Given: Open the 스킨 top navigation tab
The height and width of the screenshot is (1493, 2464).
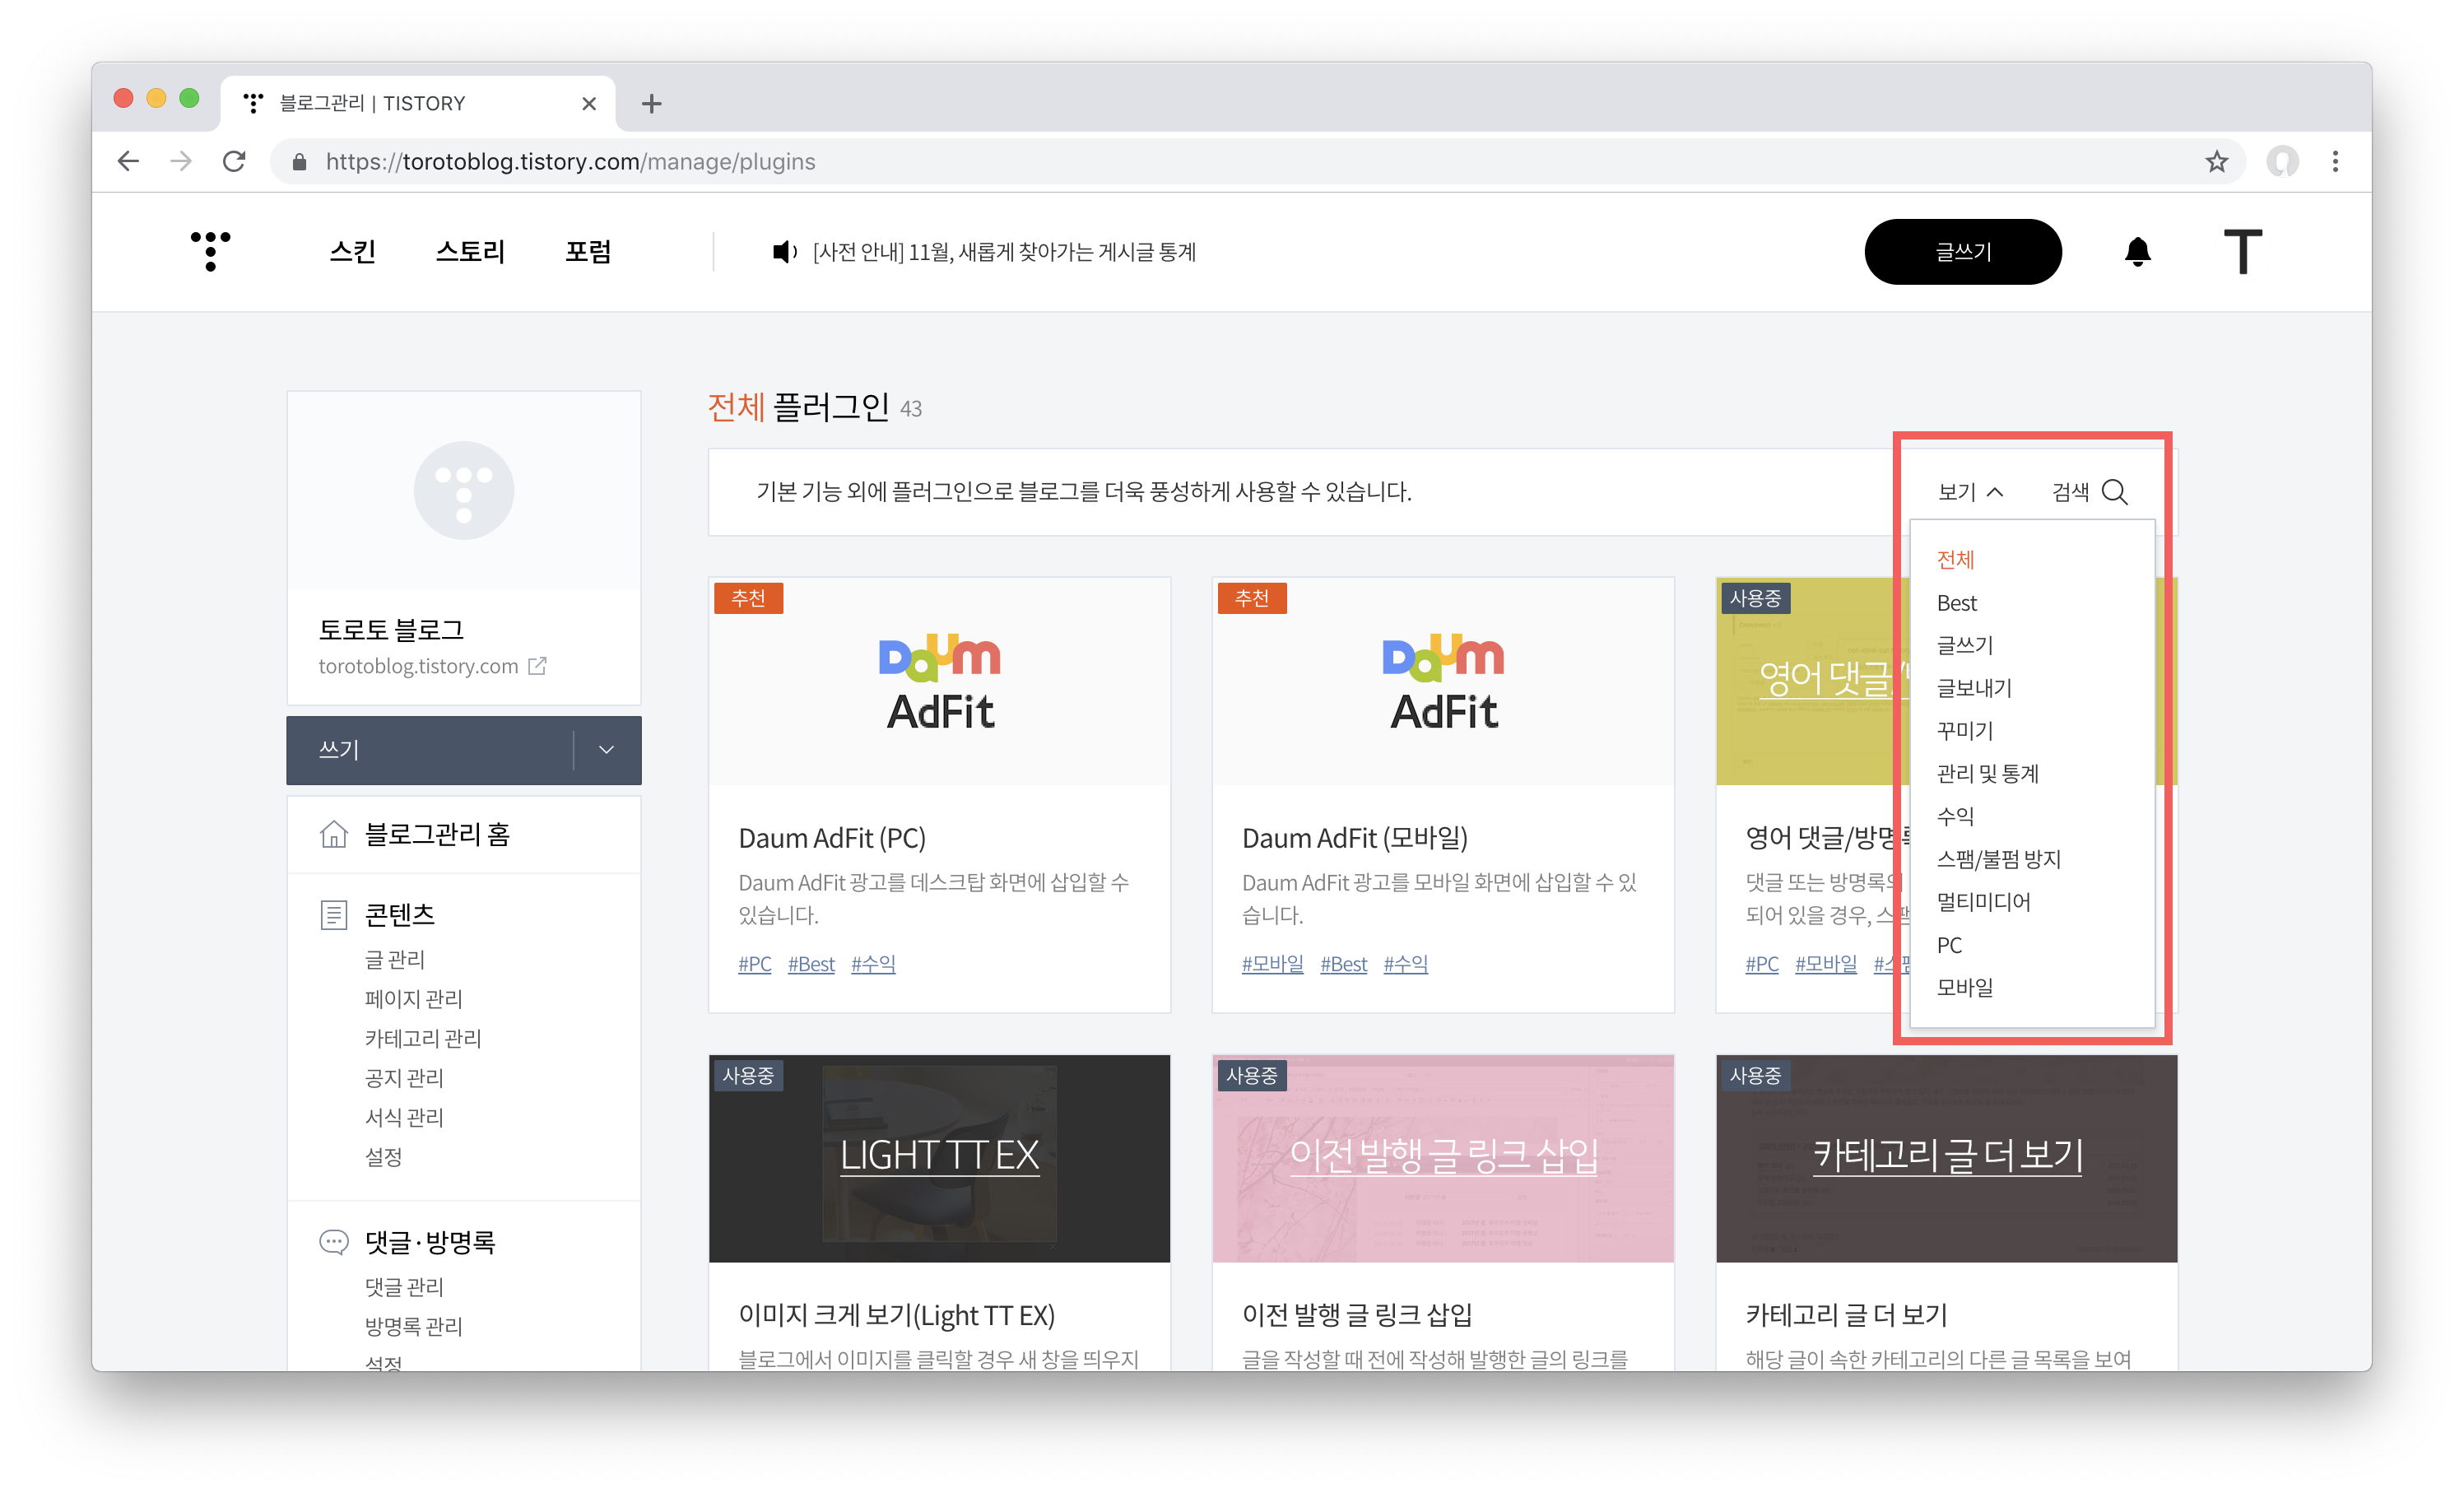Looking at the screenshot, I should 352,252.
